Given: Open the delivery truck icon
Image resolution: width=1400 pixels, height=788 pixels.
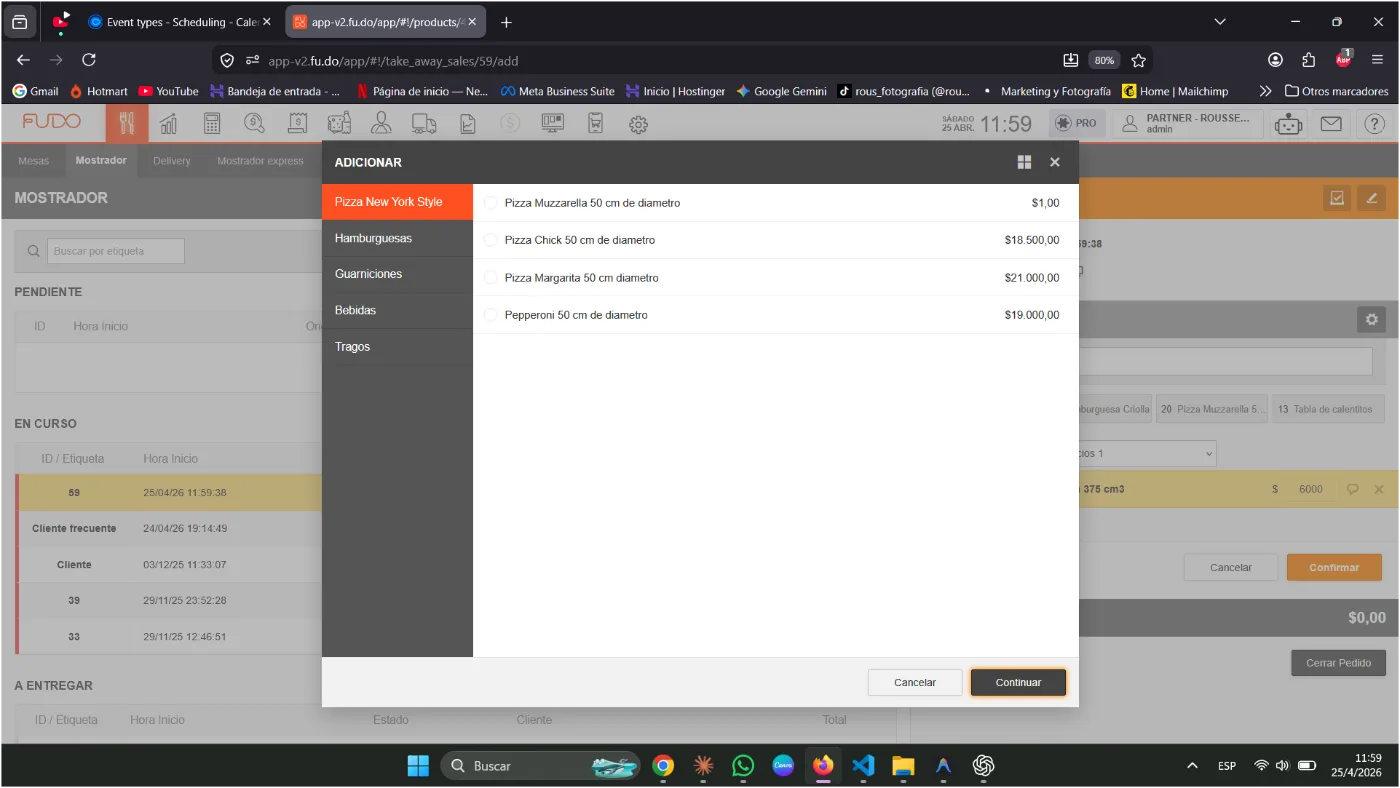Looking at the screenshot, I should point(424,123).
